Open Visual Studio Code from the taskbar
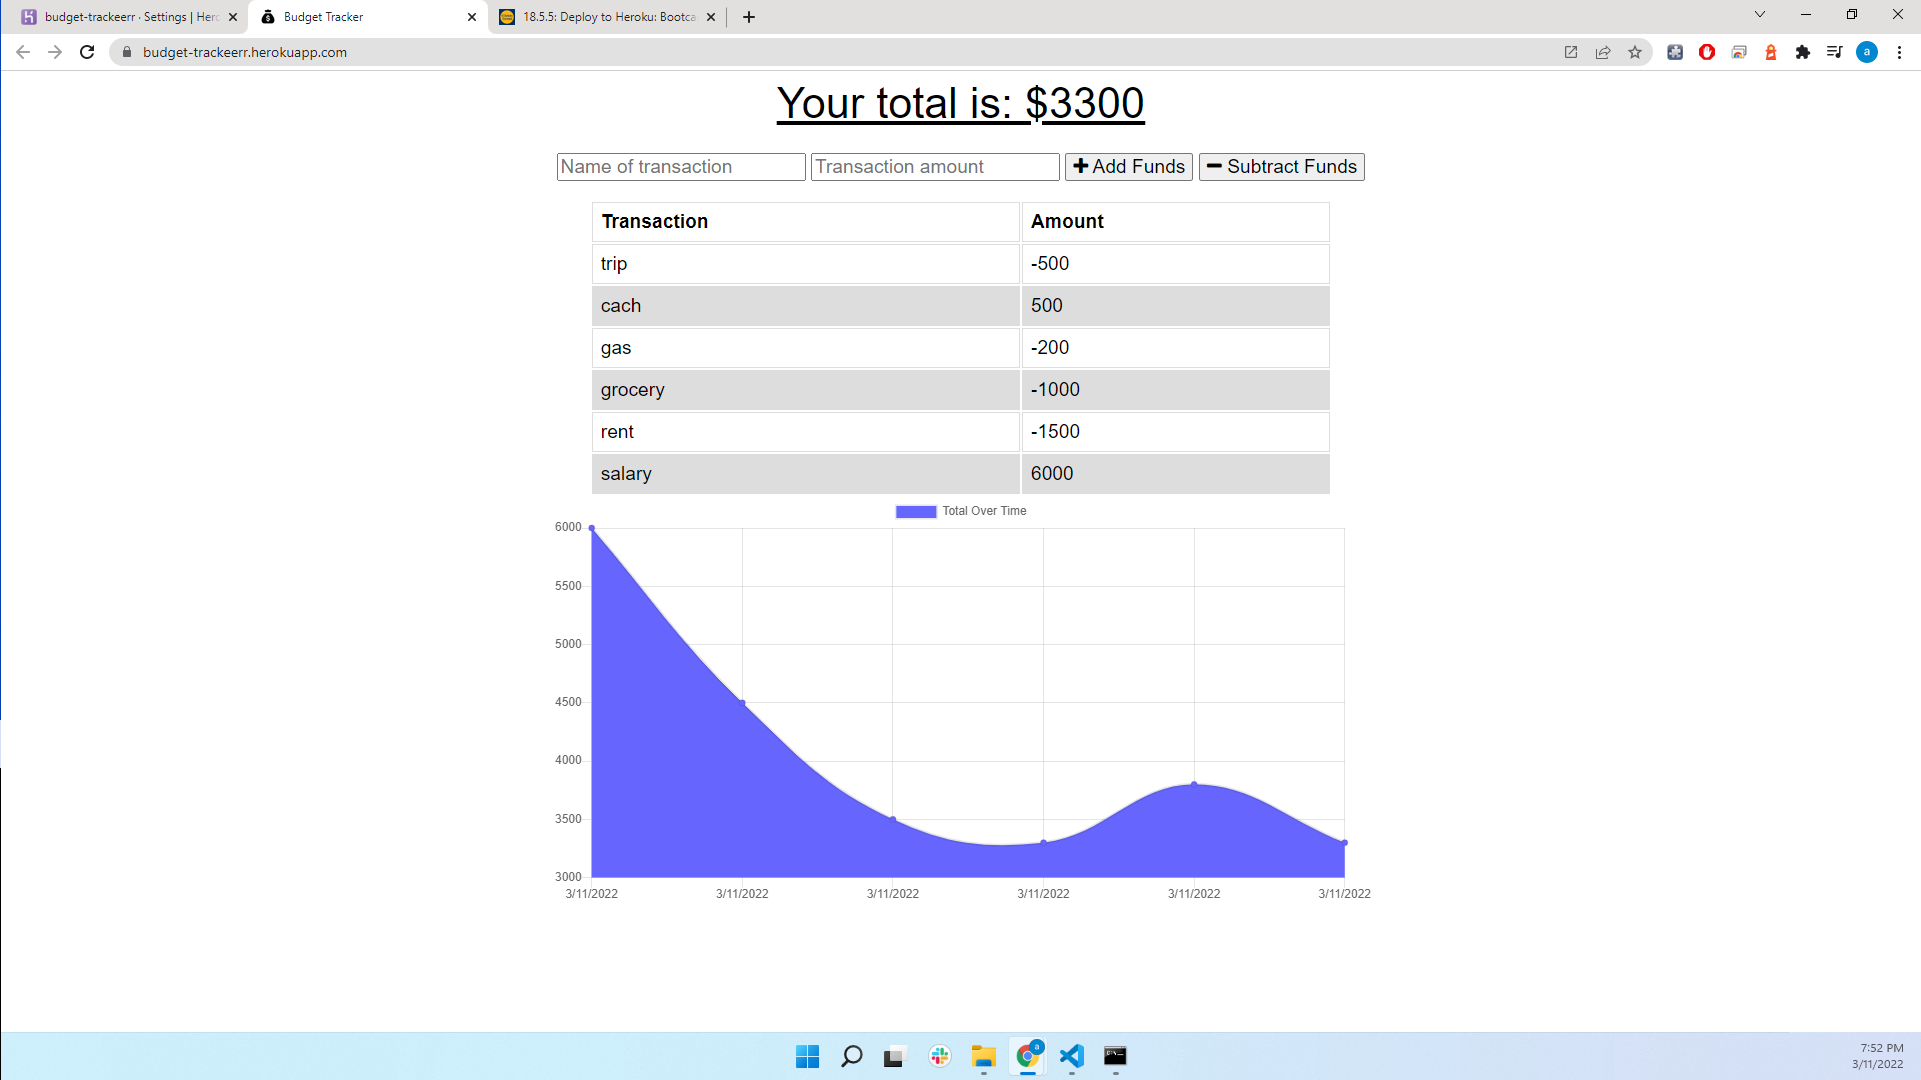This screenshot has width=1921, height=1080. tap(1071, 1057)
